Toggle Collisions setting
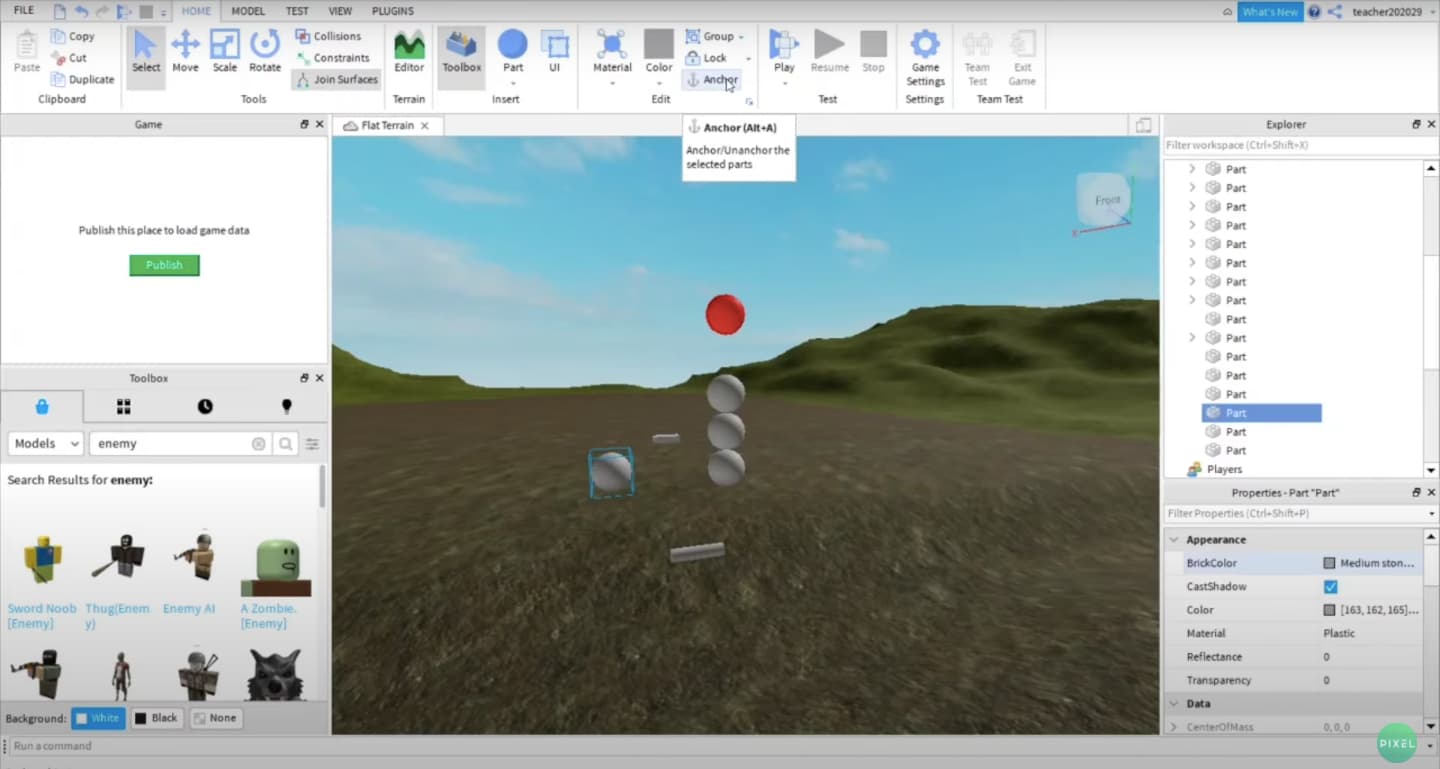Screen dimensions: 1440x769 (328, 36)
